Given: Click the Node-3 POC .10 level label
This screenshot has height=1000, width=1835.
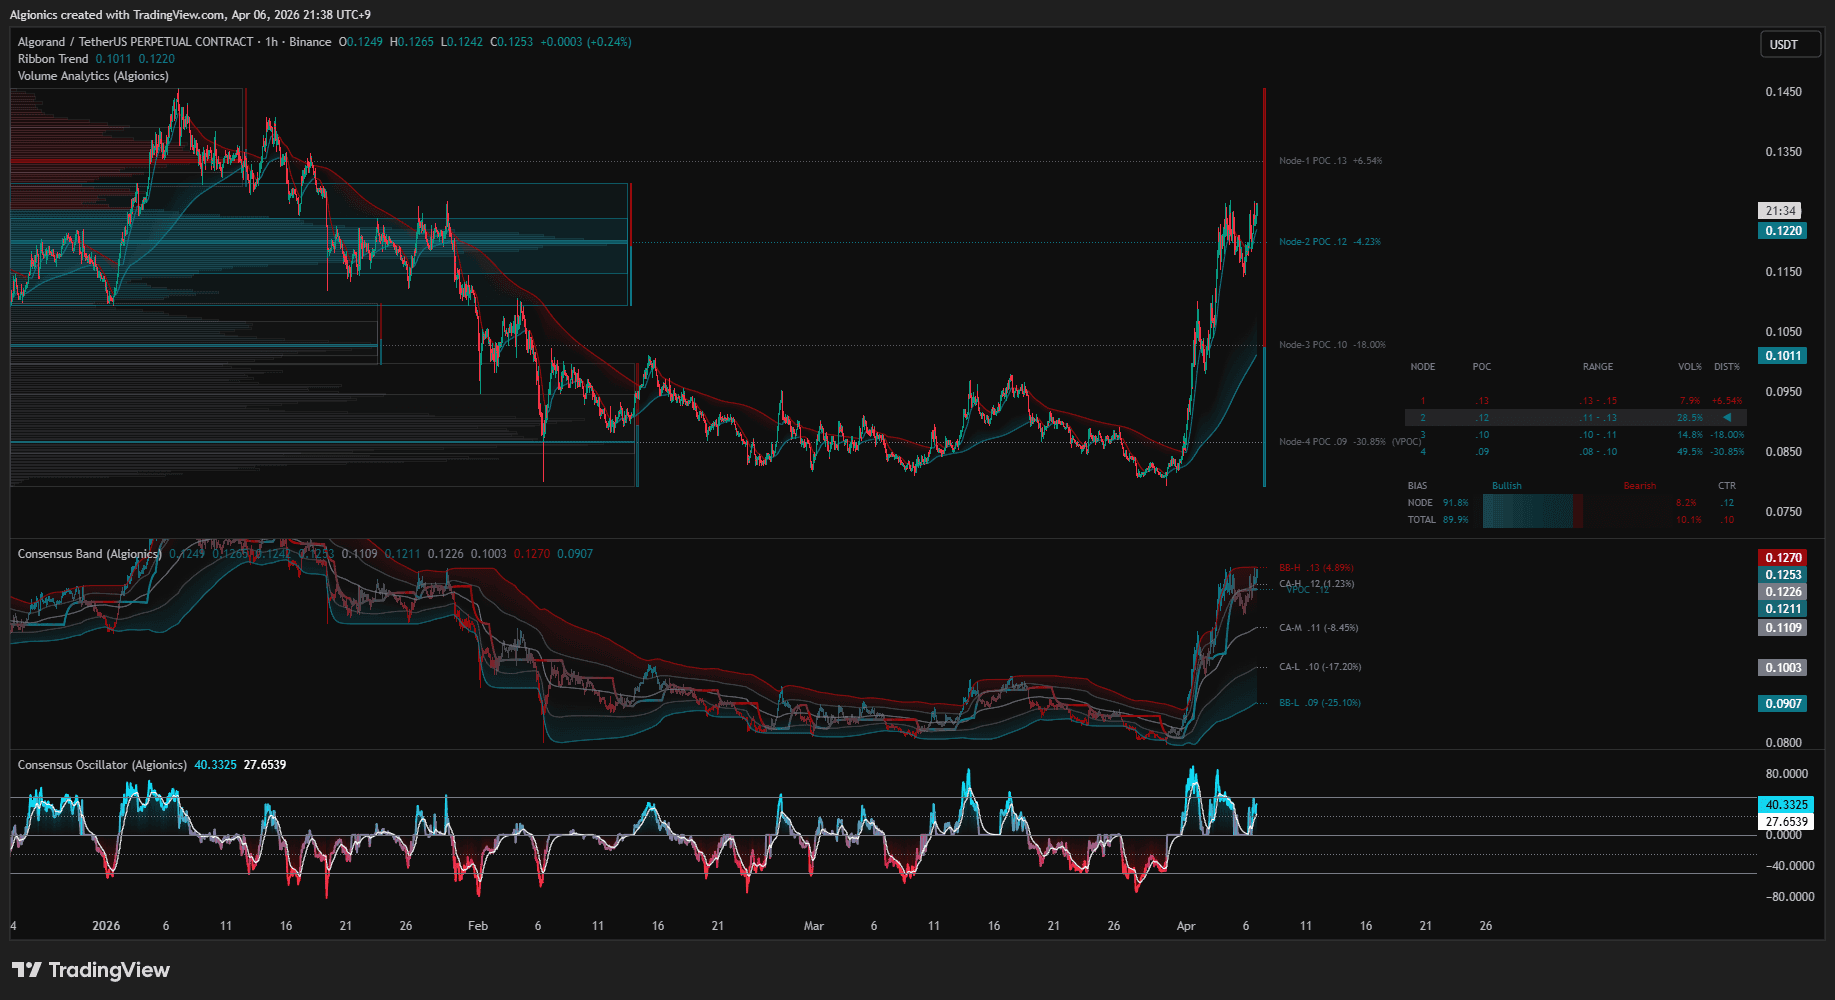Looking at the screenshot, I should click(1332, 345).
